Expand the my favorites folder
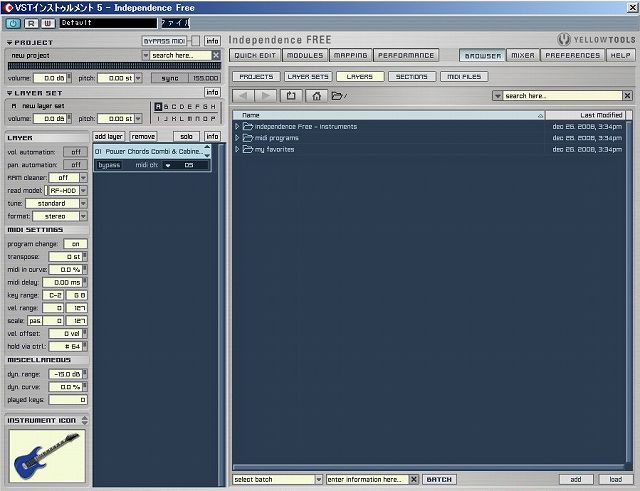 237,149
